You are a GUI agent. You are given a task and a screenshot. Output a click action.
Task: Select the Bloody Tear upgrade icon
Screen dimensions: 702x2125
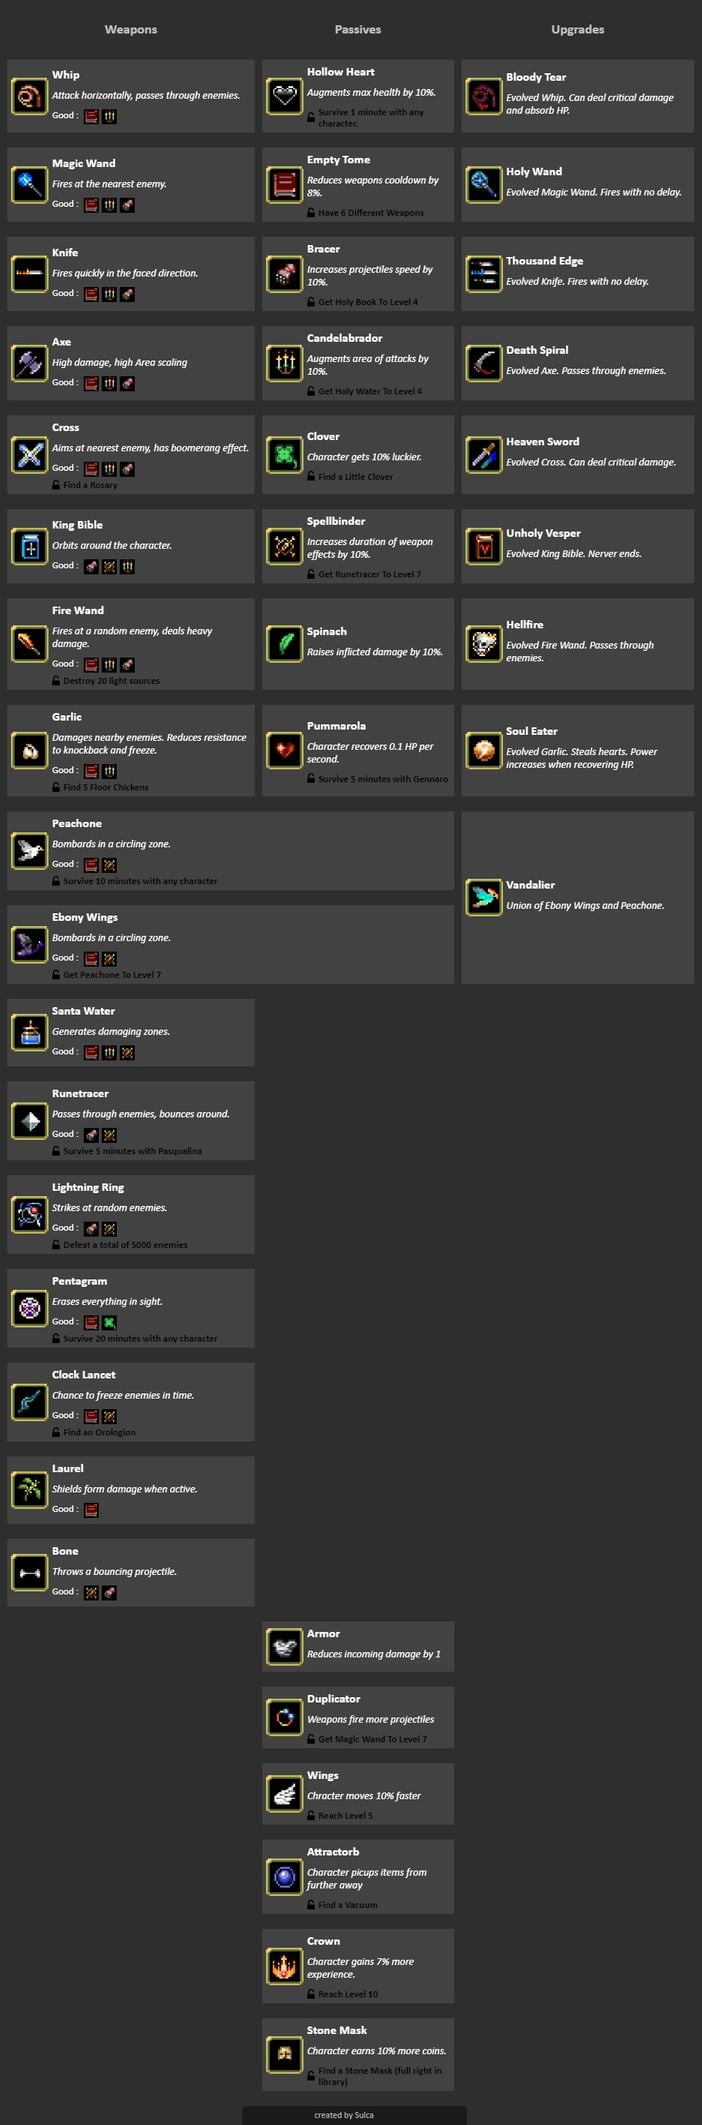pyautogui.click(x=484, y=97)
